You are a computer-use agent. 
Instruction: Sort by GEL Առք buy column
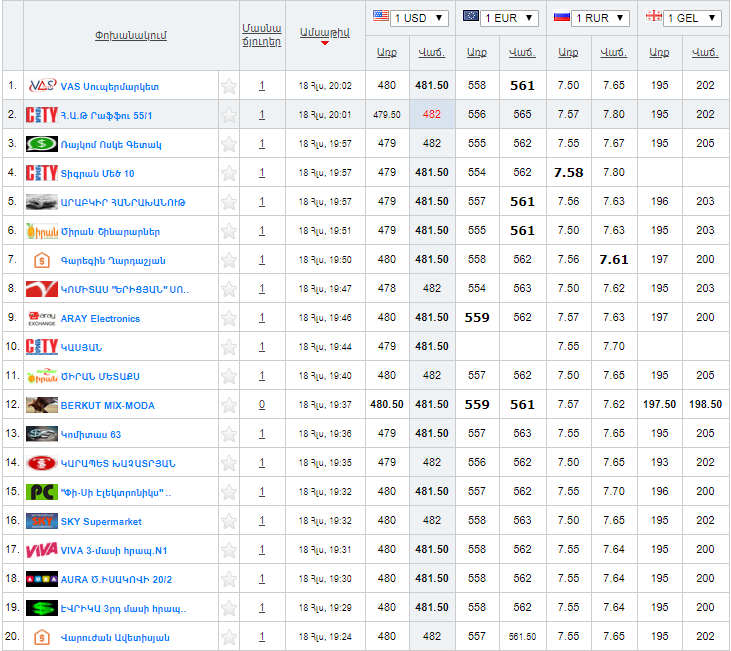click(x=659, y=53)
